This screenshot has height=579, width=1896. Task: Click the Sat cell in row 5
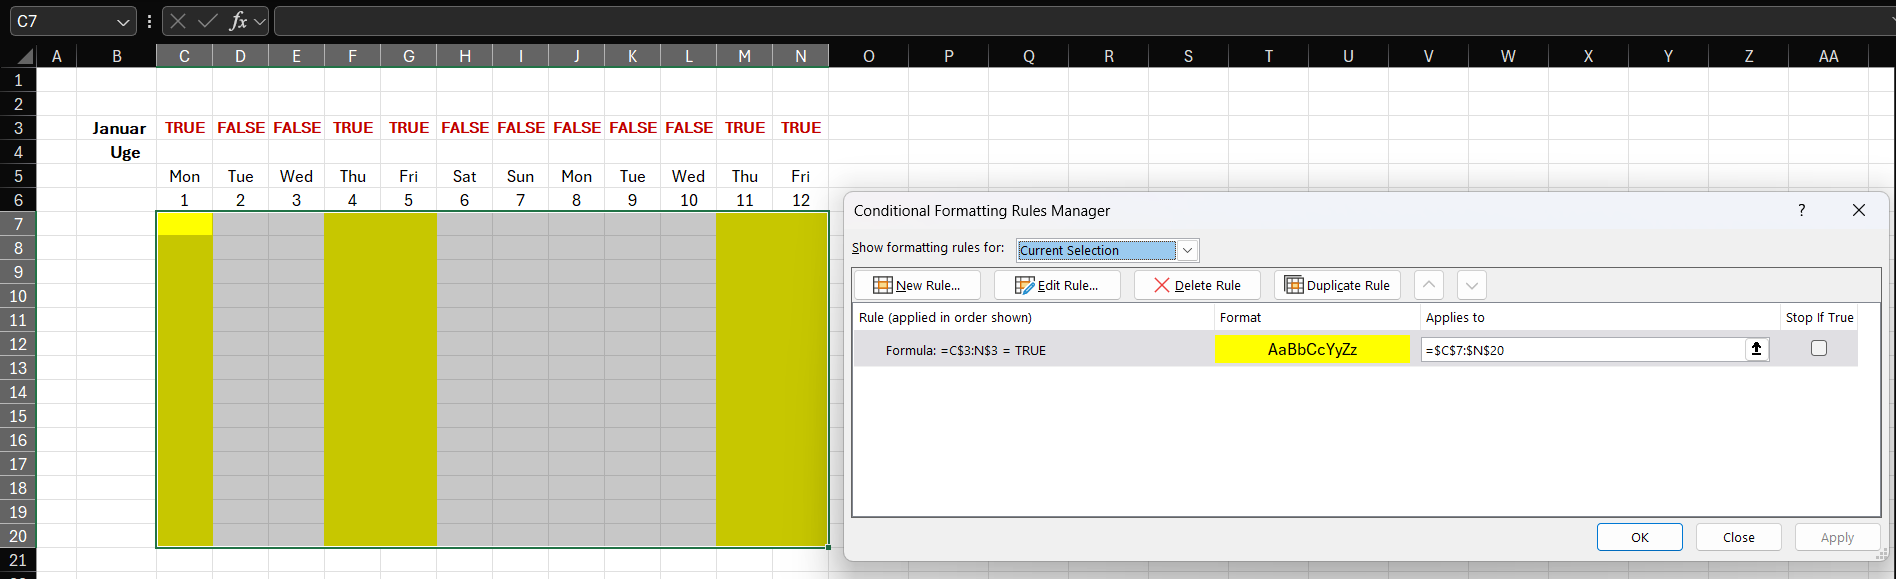click(465, 176)
